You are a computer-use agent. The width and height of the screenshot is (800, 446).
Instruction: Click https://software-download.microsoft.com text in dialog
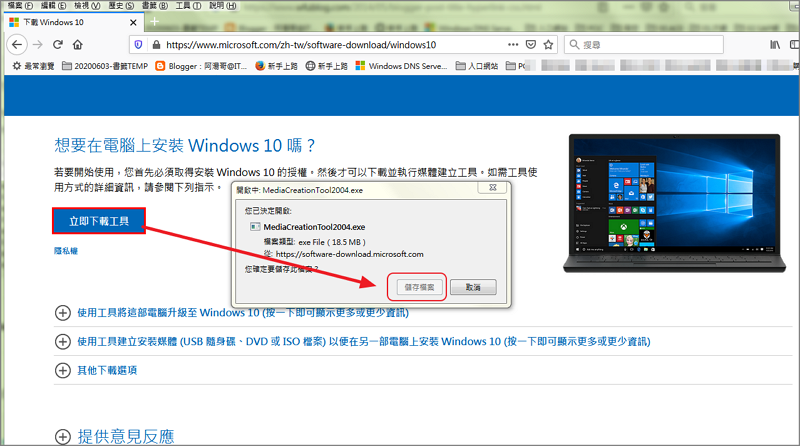[x=349, y=254]
